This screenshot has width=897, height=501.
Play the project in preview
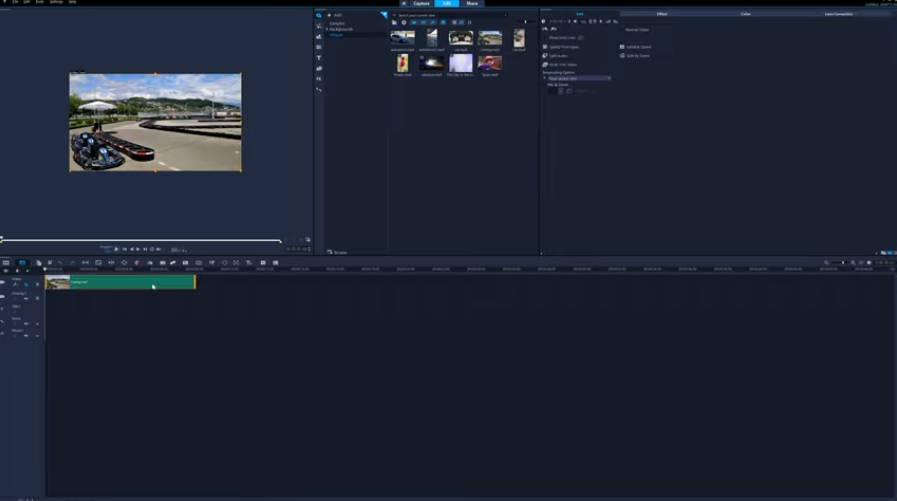[x=117, y=249]
